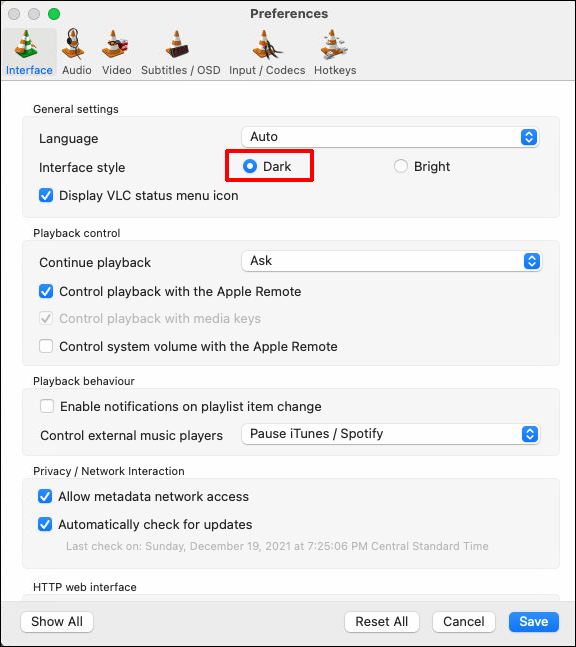Cancel the preferences dialog
The image size is (576, 647).
464,621
